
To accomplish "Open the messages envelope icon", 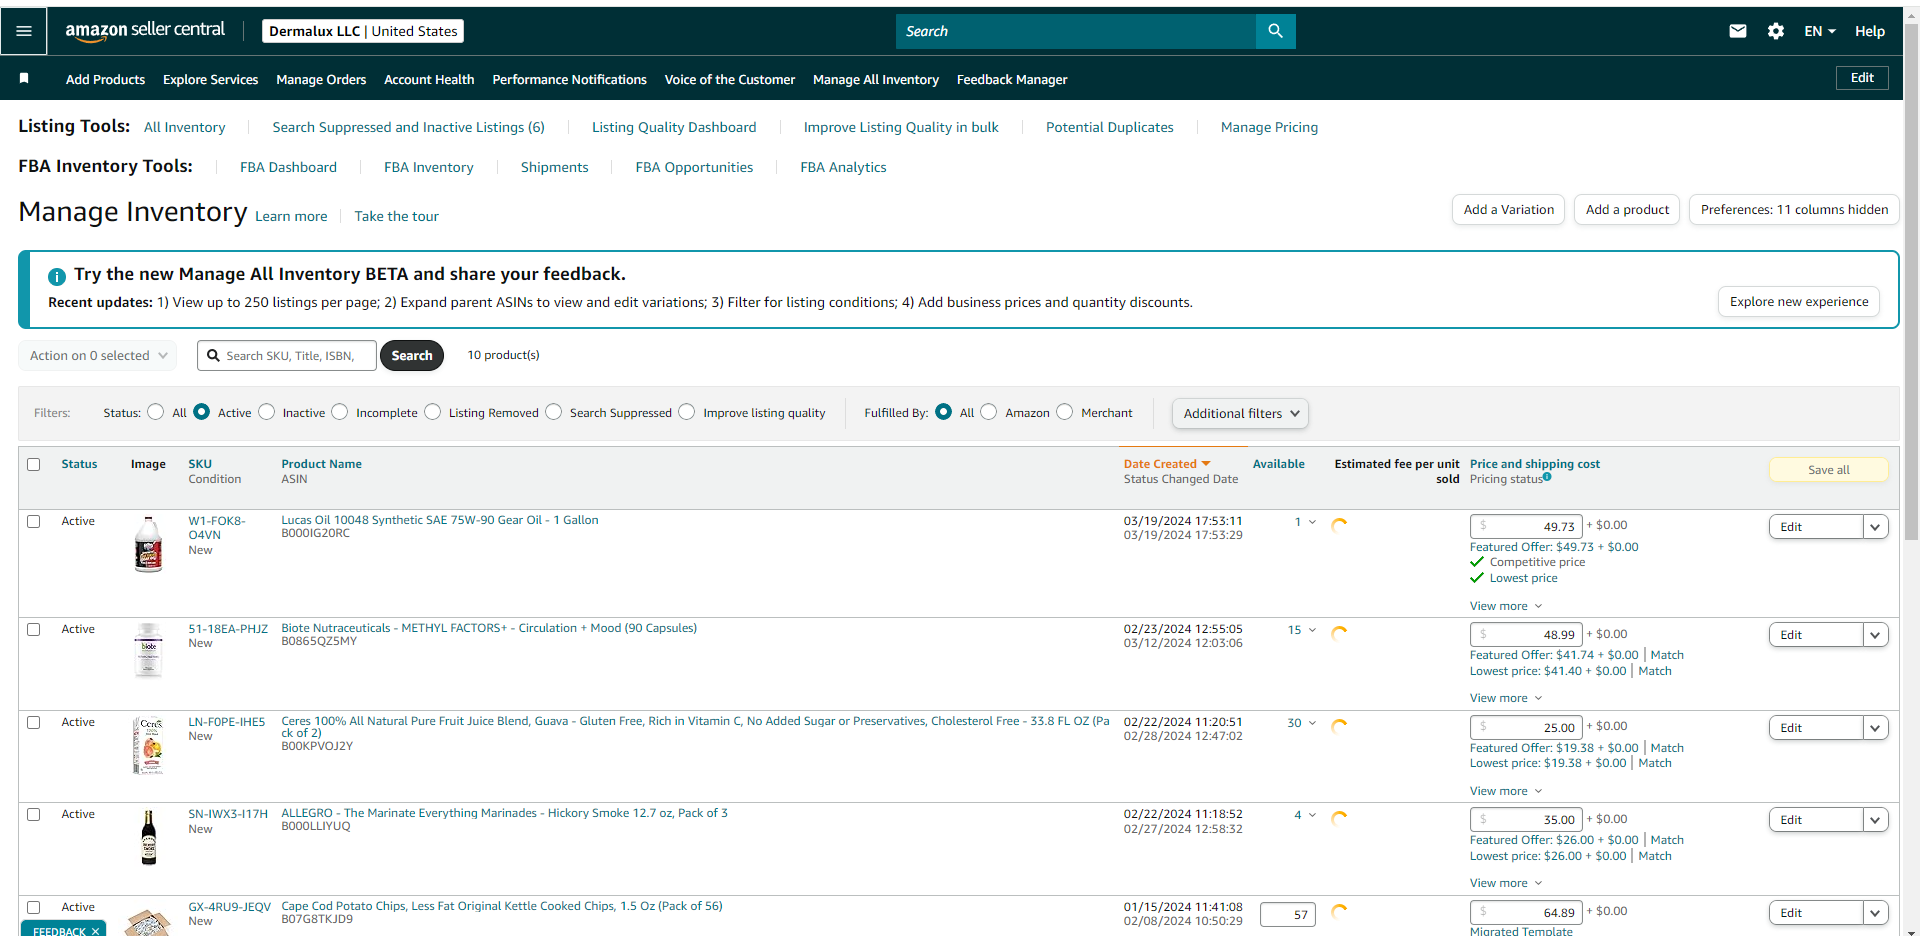I will coord(1738,31).
